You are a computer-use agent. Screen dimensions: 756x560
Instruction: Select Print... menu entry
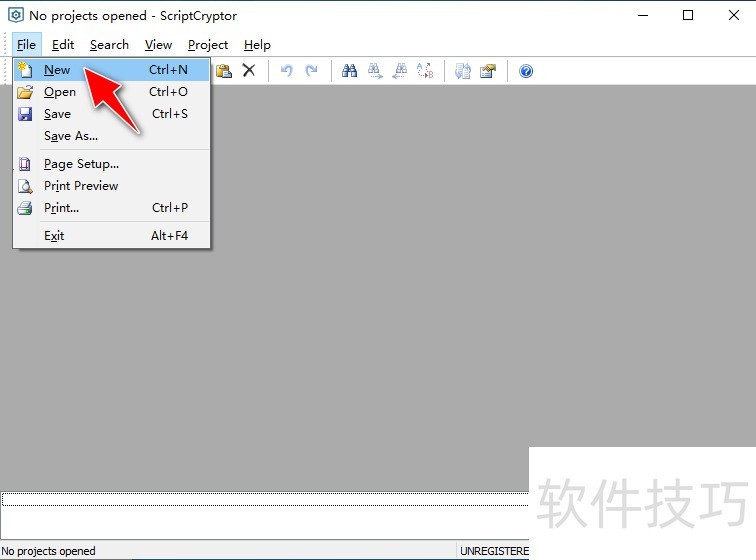pos(112,208)
